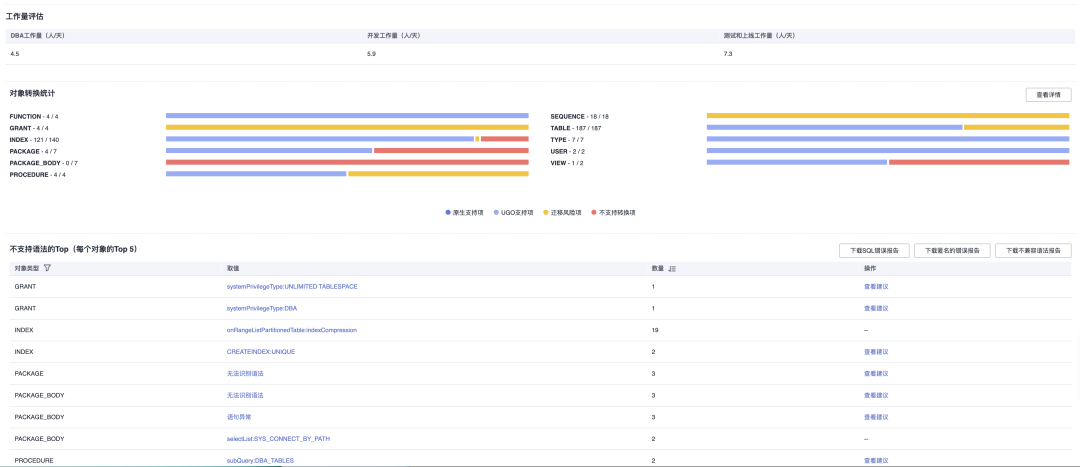Viewport: 1080px width, 467px height.
Task: Click the blue segment of VIEW bar
Action: [x=797, y=163]
